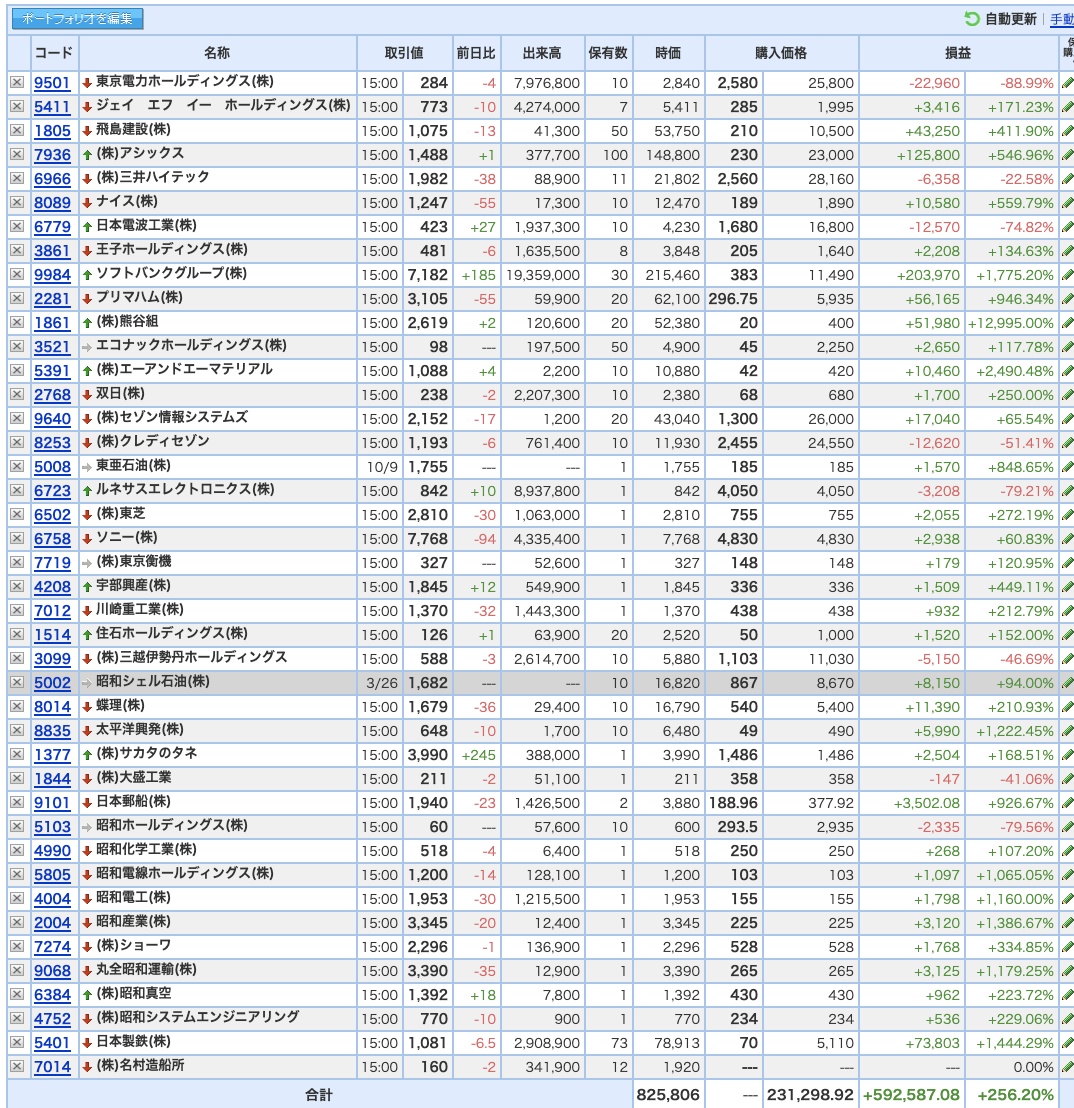The image size is (1074, 1108).
Task: Edit row 2281 プリマハム pencil icon
Action: click(x=1067, y=299)
